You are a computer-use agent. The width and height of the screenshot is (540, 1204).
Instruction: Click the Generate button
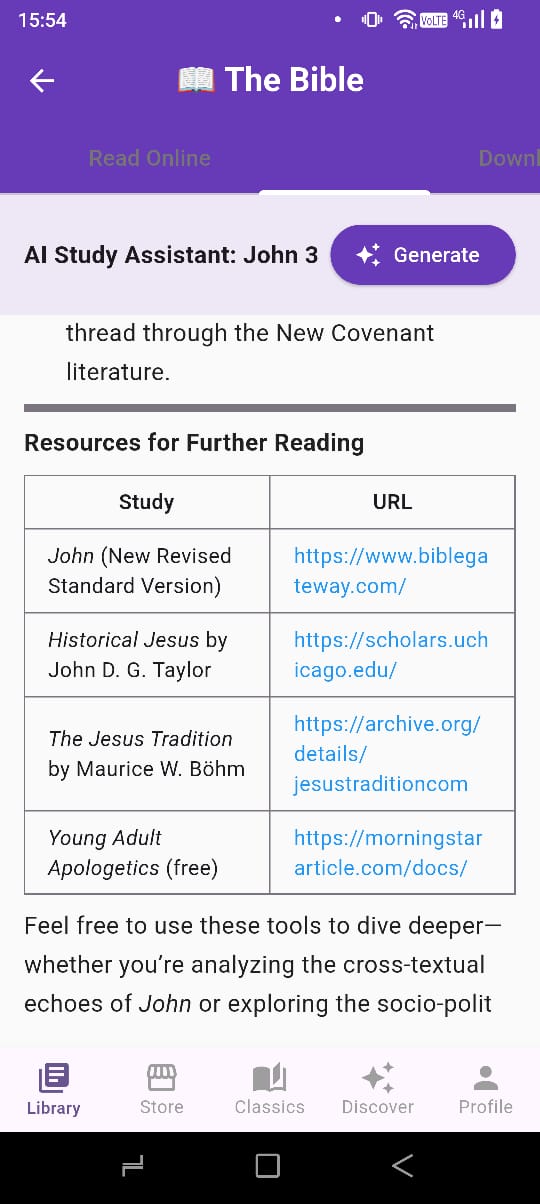pyautogui.click(x=423, y=255)
